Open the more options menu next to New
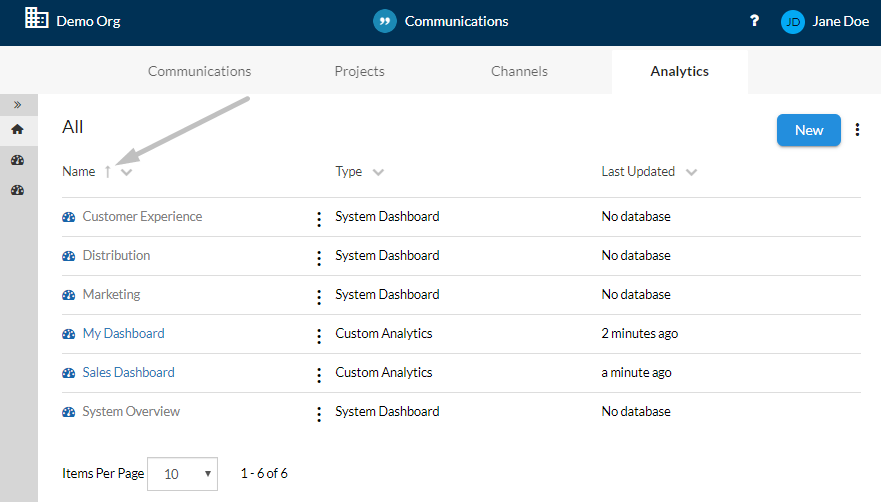881x502 pixels. [857, 130]
